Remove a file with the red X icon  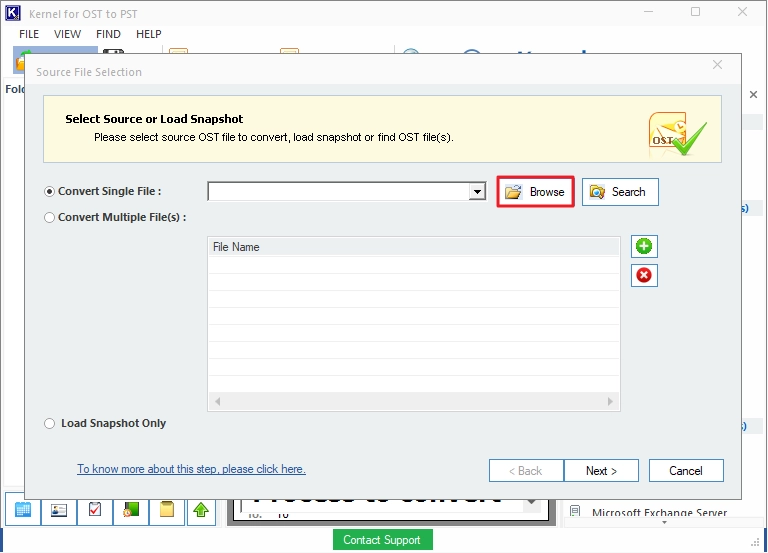(x=644, y=275)
